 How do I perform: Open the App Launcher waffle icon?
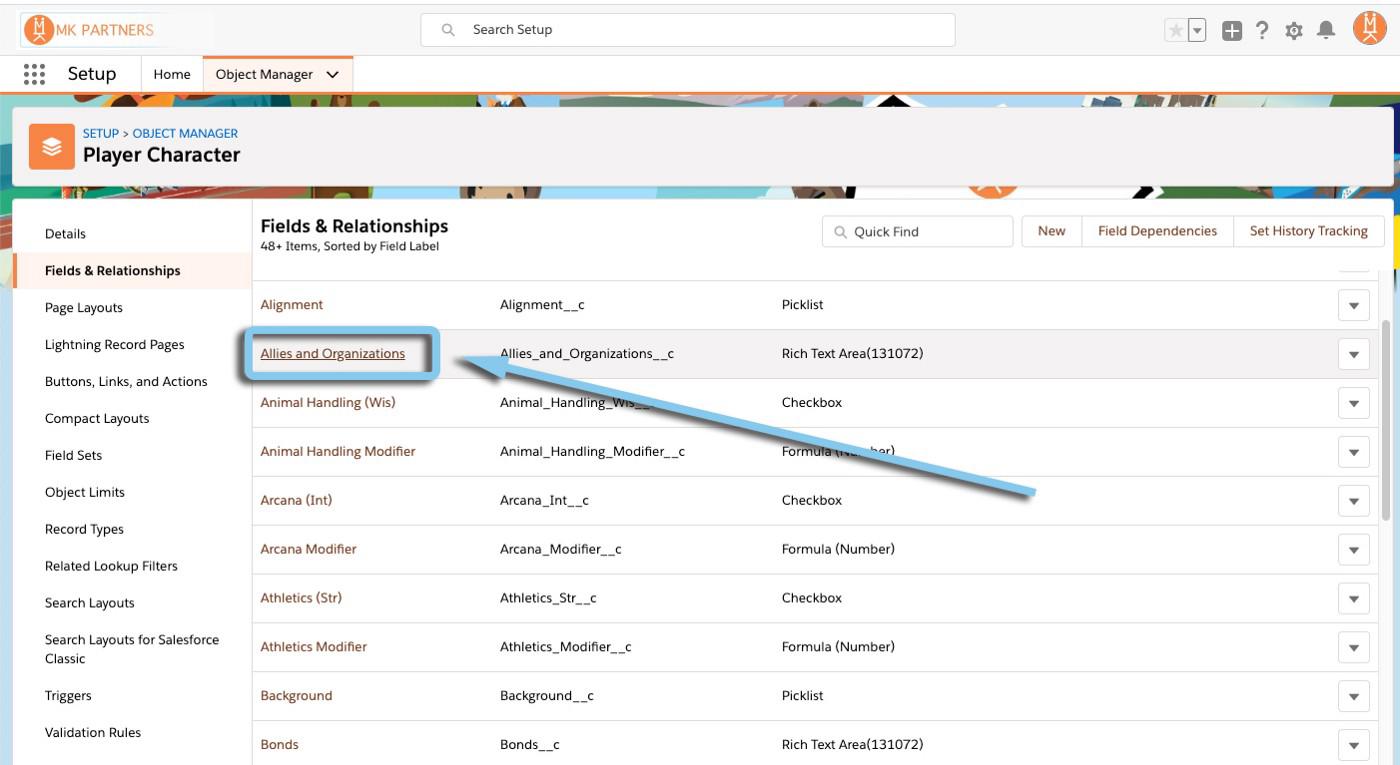[x=33, y=73]
